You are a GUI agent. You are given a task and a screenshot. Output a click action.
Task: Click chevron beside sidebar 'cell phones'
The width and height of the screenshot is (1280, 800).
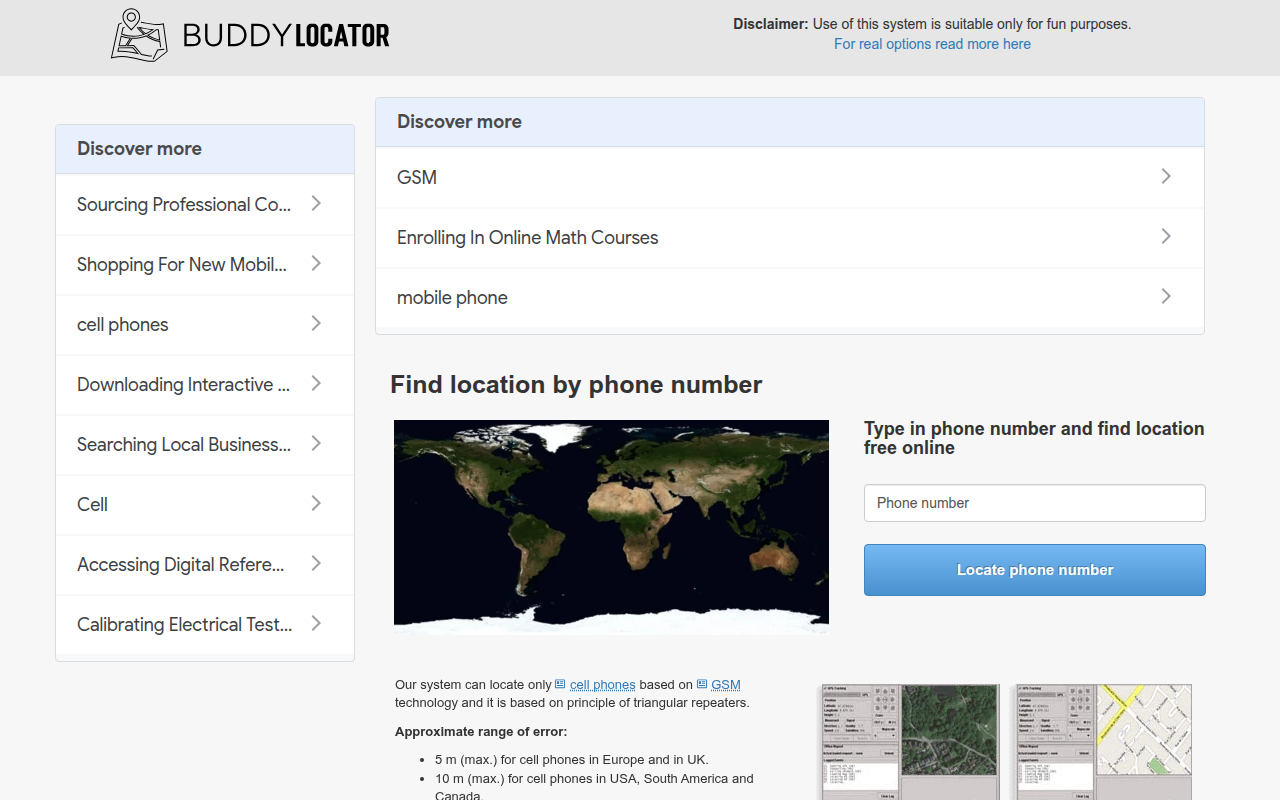(x=316, y=323)
